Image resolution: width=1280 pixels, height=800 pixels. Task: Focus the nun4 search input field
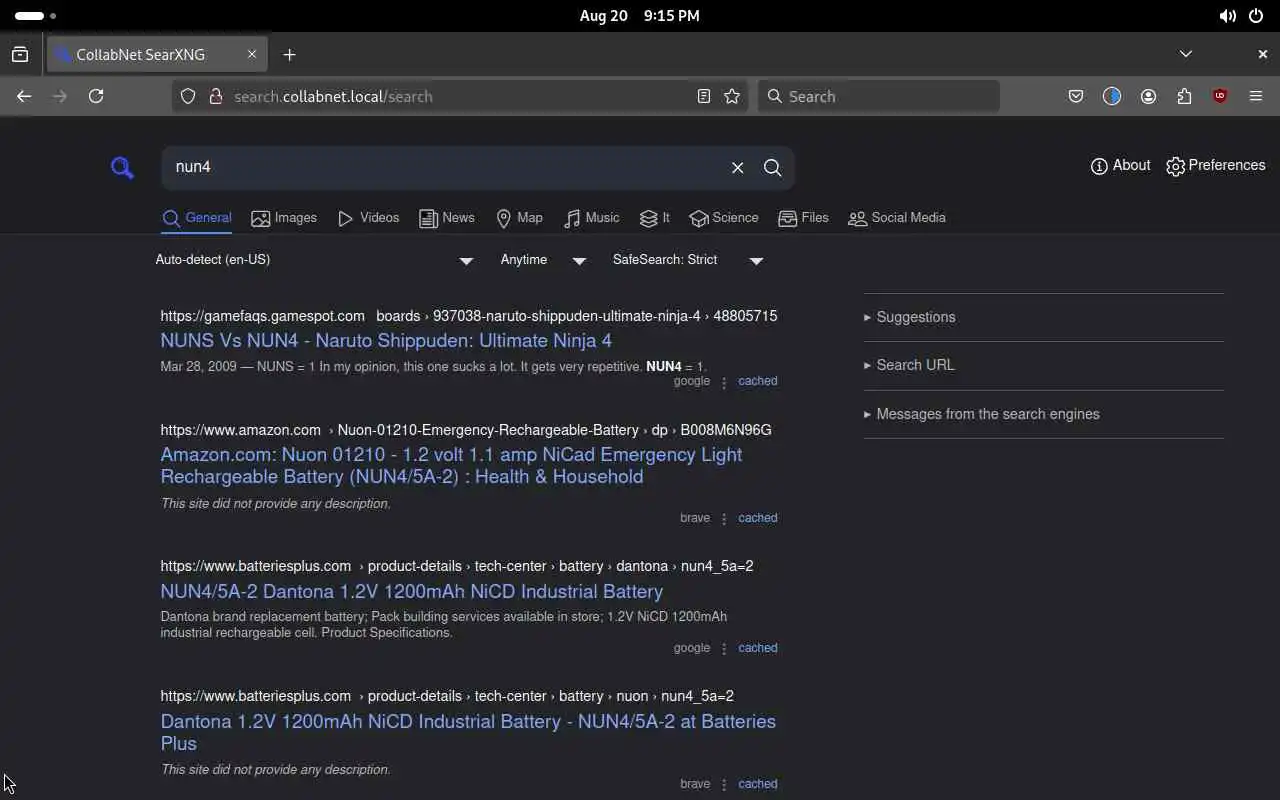[445, 168]
